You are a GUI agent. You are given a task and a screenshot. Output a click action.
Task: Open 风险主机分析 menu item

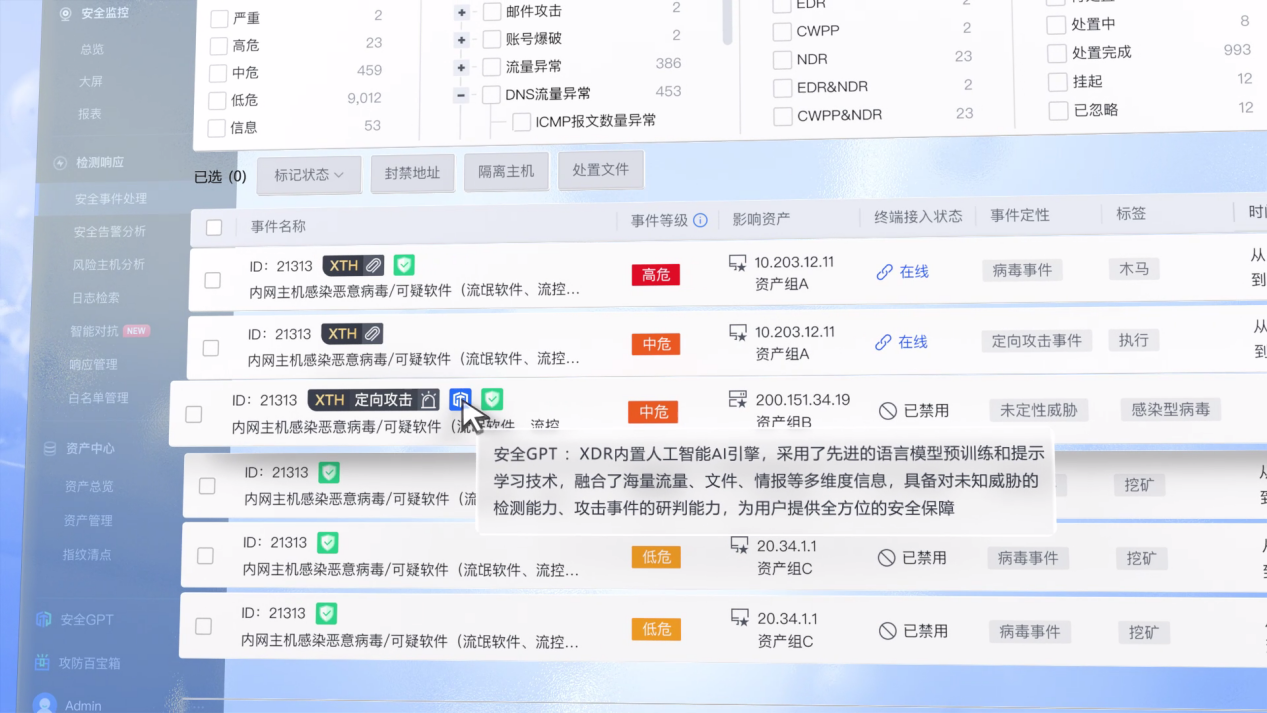(x=108, y=264)
